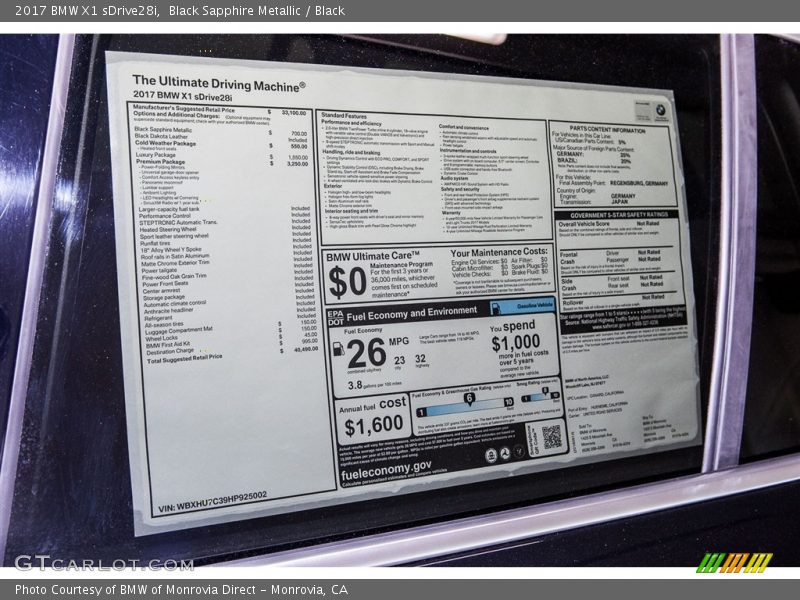Click the top caption '2017 BMW X1 sDrive28i, Black Sapphire Metallic'
Viewport: 800px width, 600px height.
click(180, 11)
